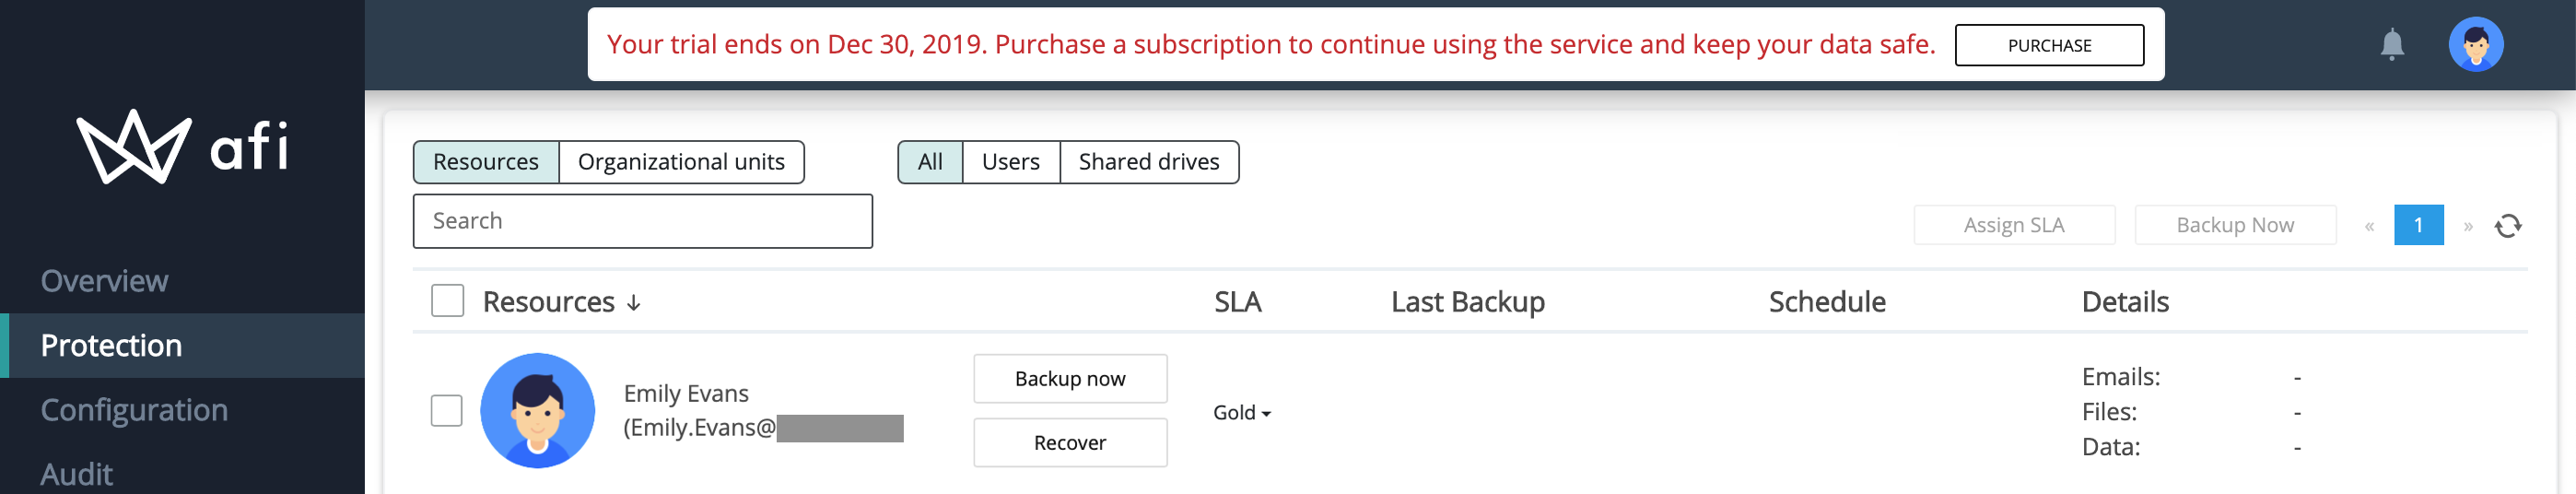This screenshot has height=494, width=2576.
Task: Select page 1 in pagination
Action: [x=2418, y=225]
